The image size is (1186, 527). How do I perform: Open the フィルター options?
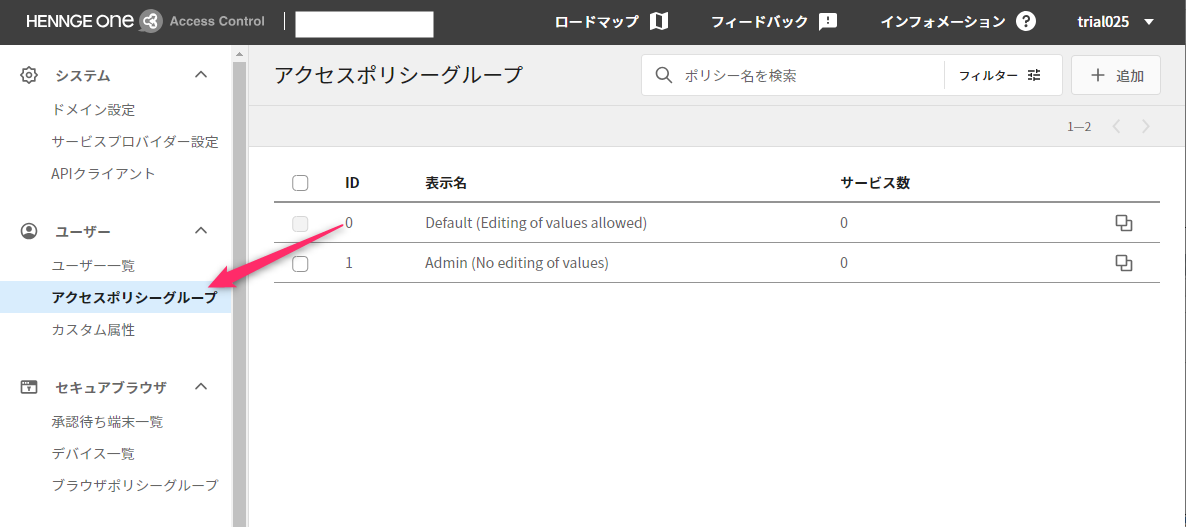pyautogui.click(x=1000, y=75)
